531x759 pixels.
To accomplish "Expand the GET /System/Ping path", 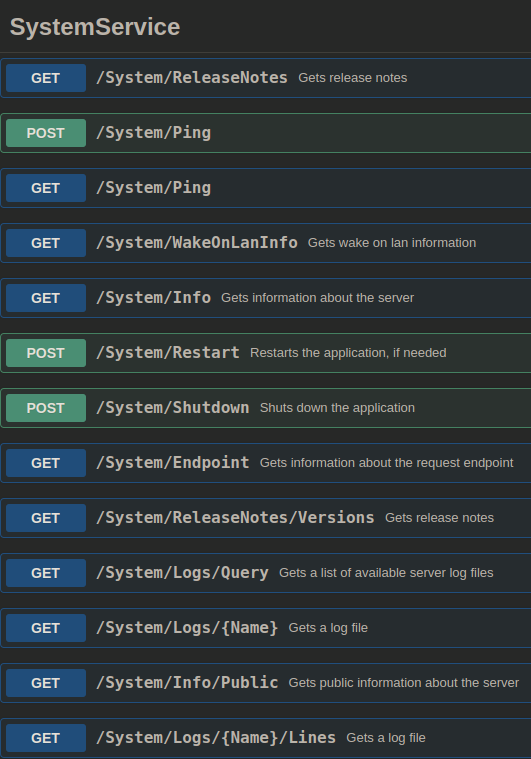I will click(153, 188).
